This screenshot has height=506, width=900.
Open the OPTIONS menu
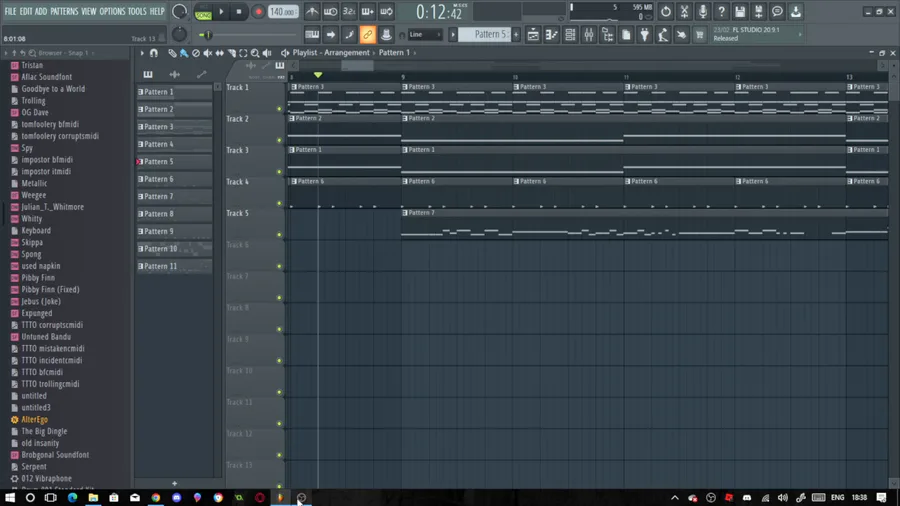tap(112, 11)
